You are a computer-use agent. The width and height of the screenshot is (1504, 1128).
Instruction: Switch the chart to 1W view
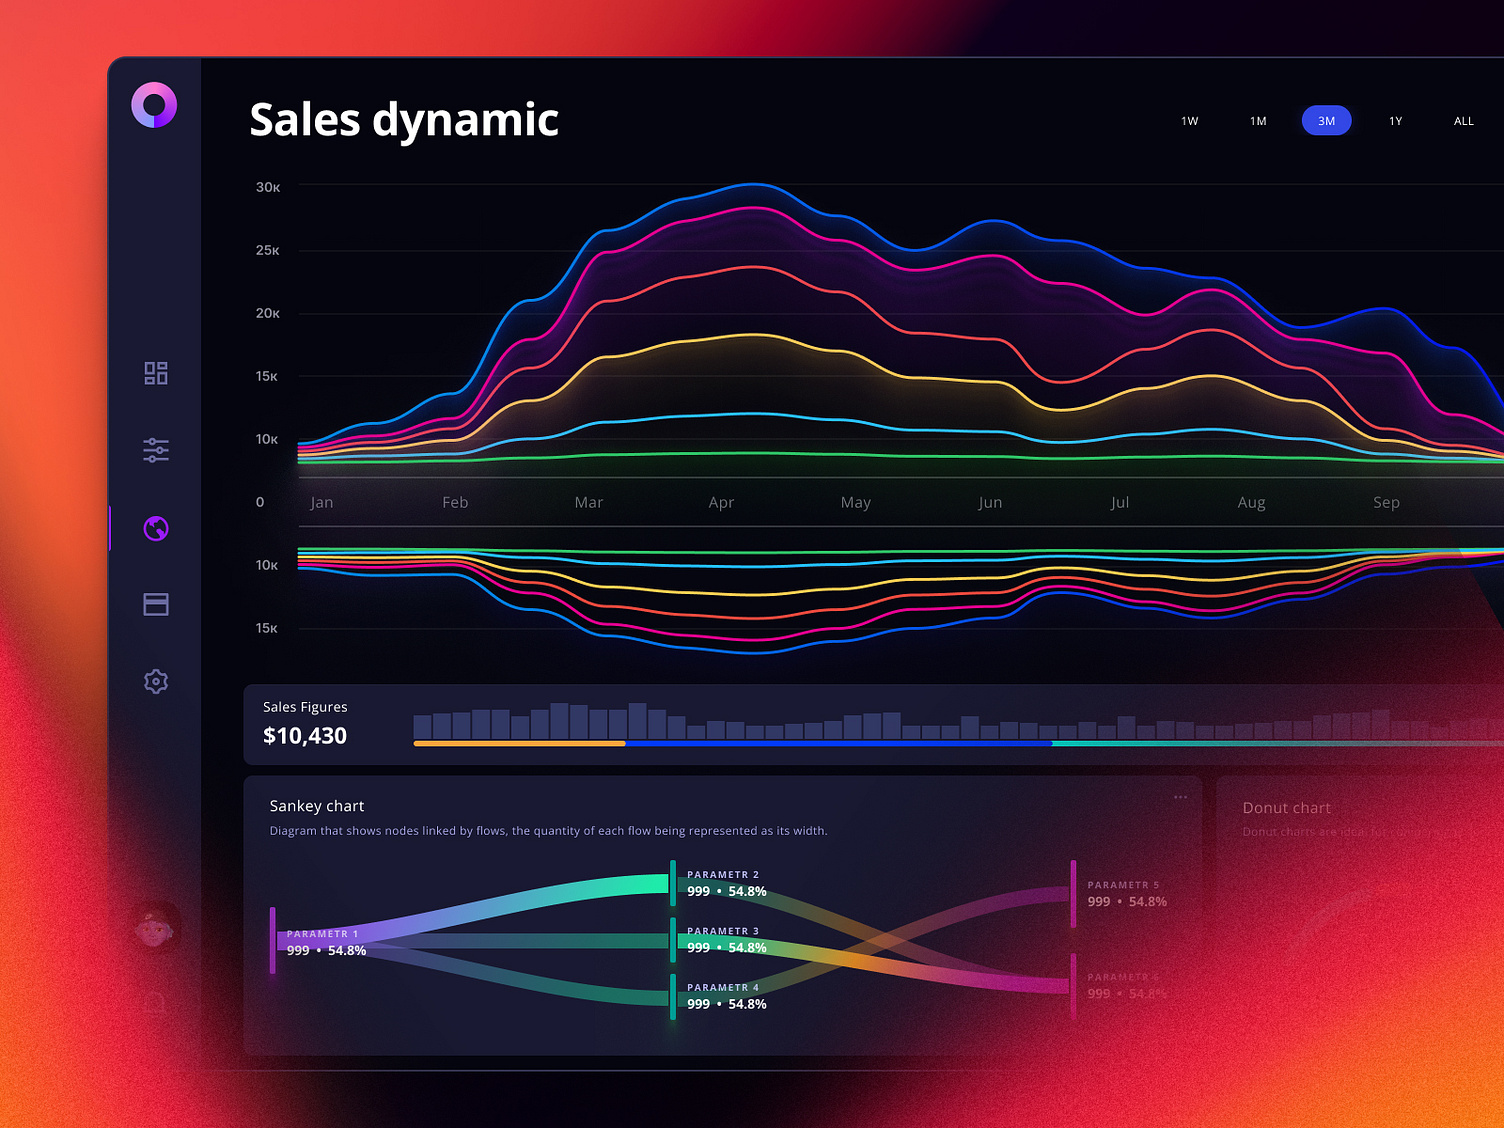tap(1189, 120)
